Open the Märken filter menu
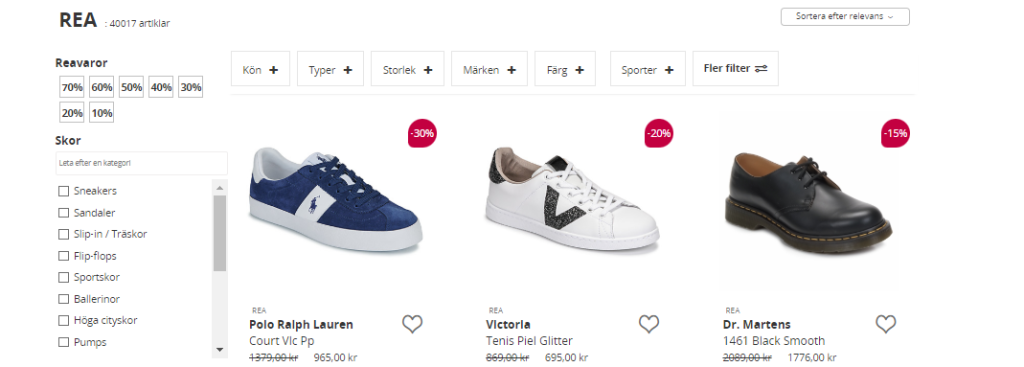 click(x=490, y=69)
